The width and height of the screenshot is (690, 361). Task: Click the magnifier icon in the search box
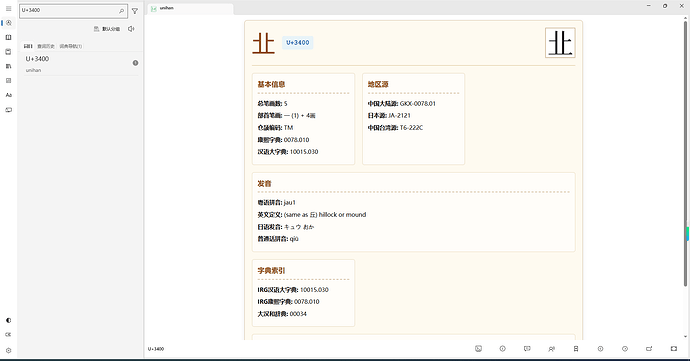click(121, 11)
